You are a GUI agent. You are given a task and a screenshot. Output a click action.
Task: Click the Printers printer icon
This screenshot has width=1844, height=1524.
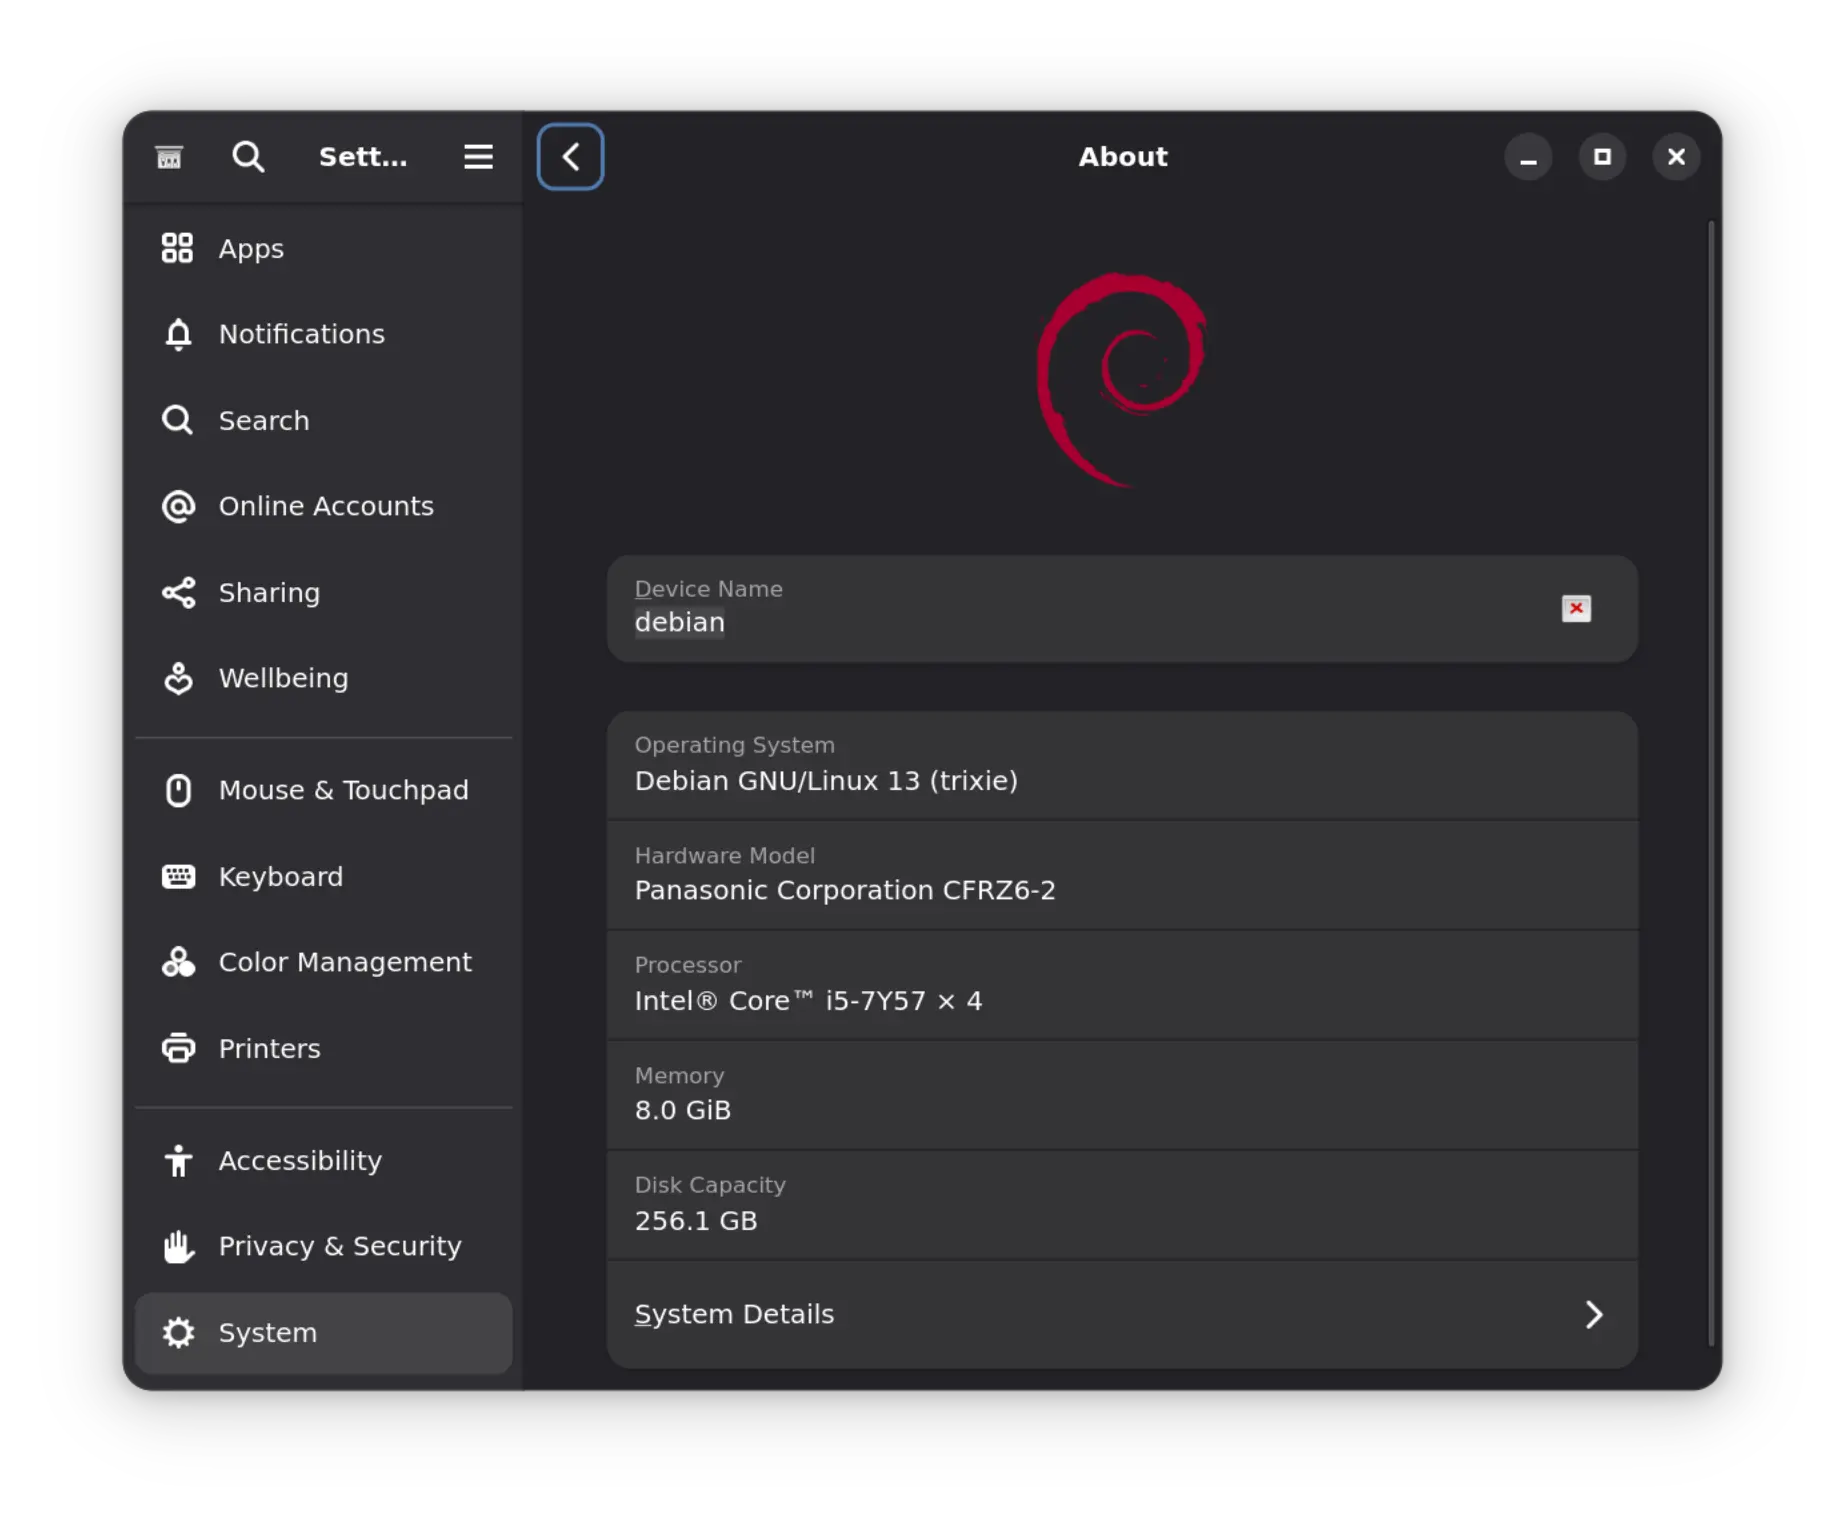click(178, 1048)
